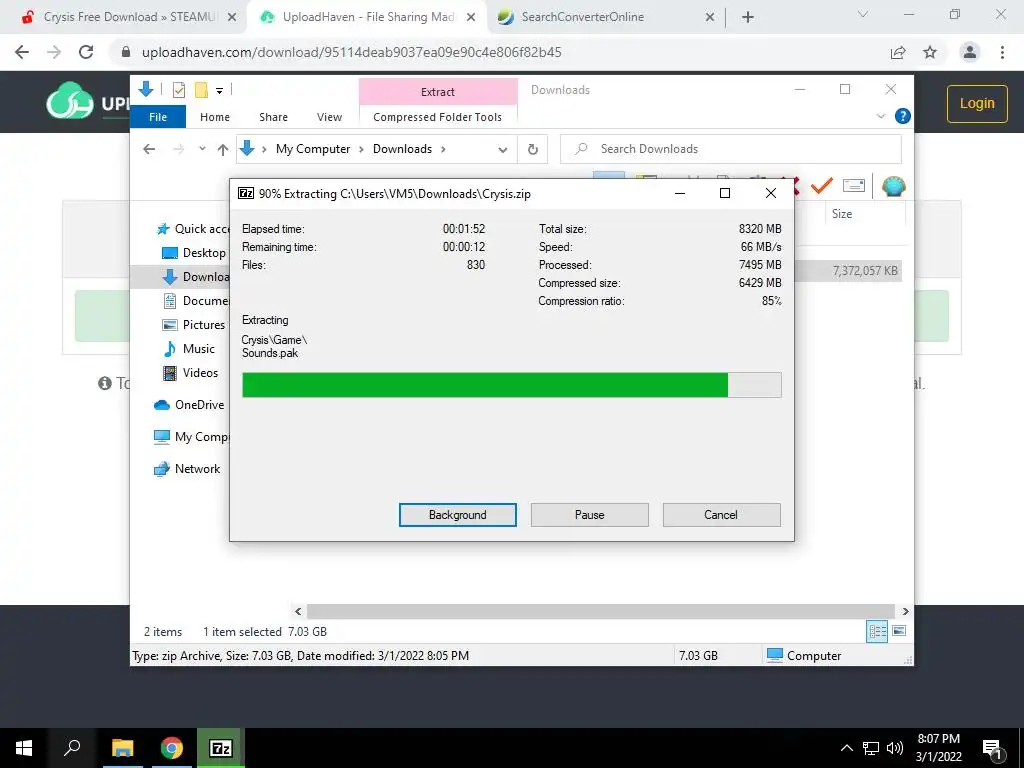Click quick access properties checkmark icon
The image size is (1024, 768).
point(178,90)
